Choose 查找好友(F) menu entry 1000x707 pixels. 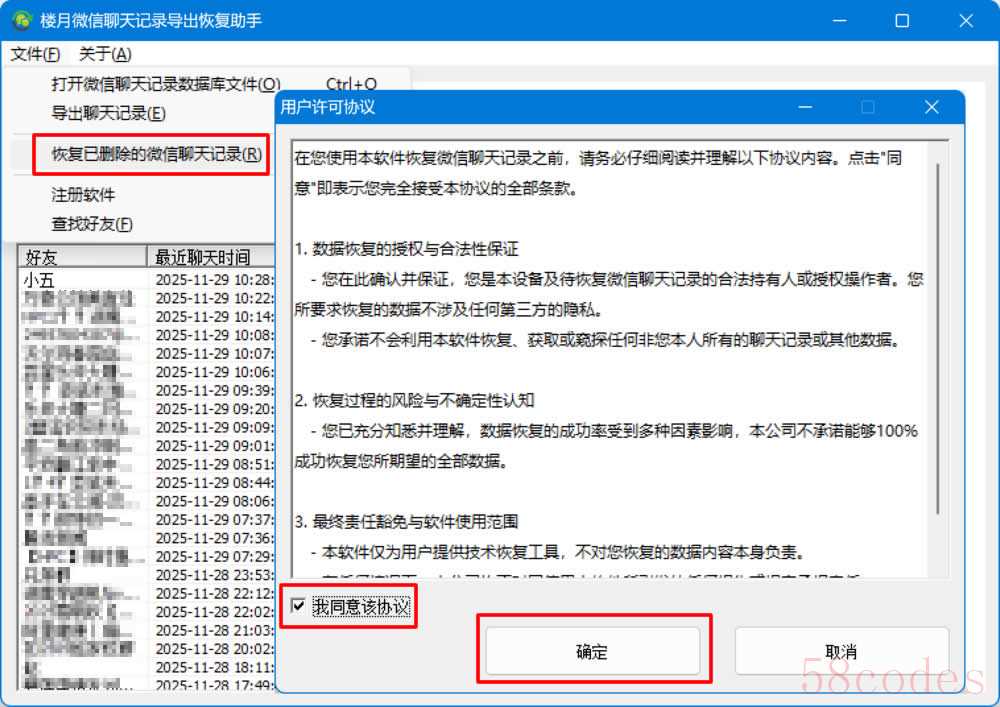coord(92,224)
